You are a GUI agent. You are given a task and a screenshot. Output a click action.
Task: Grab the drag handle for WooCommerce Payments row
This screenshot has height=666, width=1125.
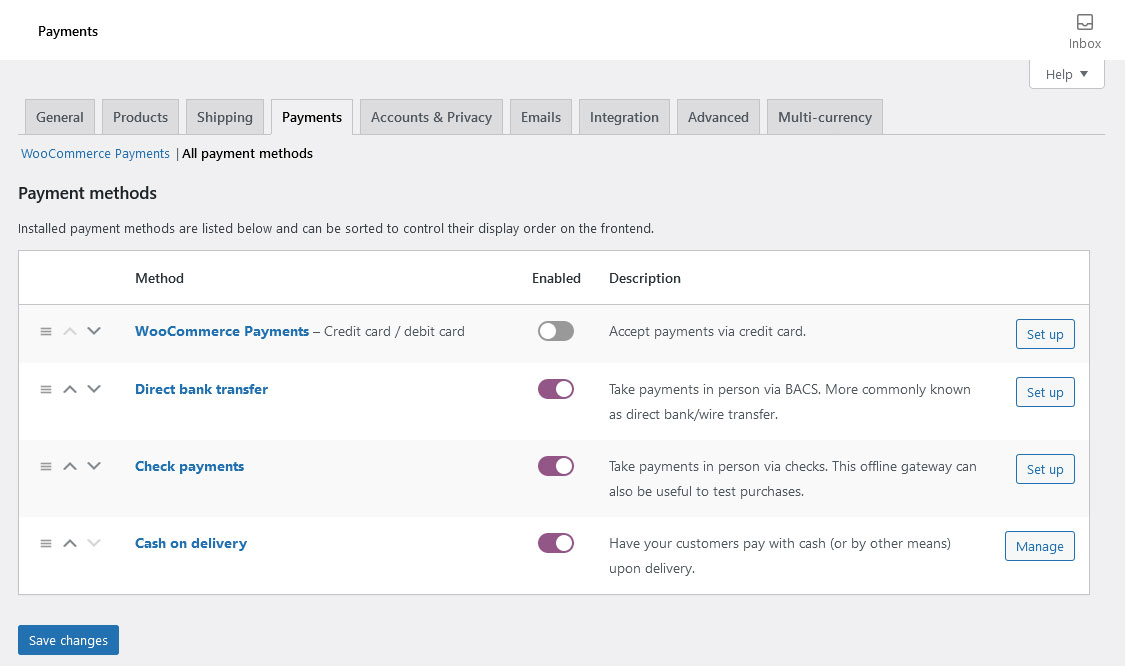(x=46, y=332)
